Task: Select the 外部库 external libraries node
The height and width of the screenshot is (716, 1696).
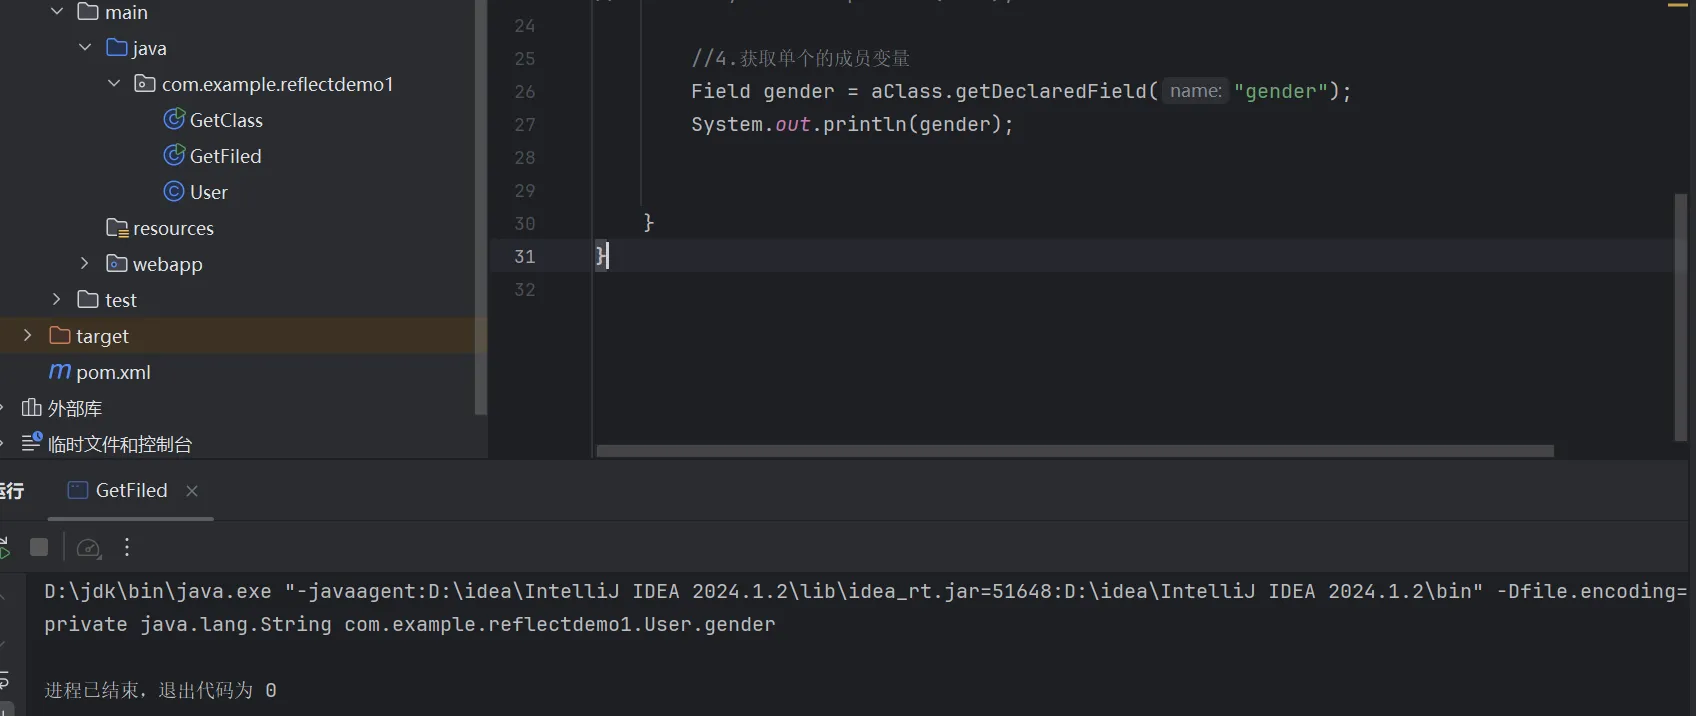Action: pos(74,408)
